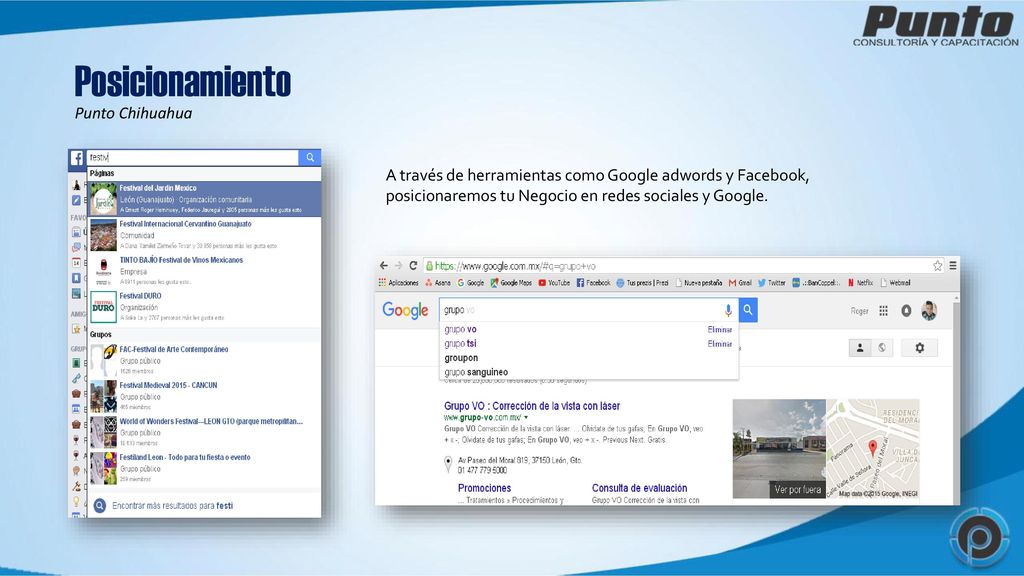Open the Twitter bookmark
This screenshot has width=1024, height=576.
point(771,283)
